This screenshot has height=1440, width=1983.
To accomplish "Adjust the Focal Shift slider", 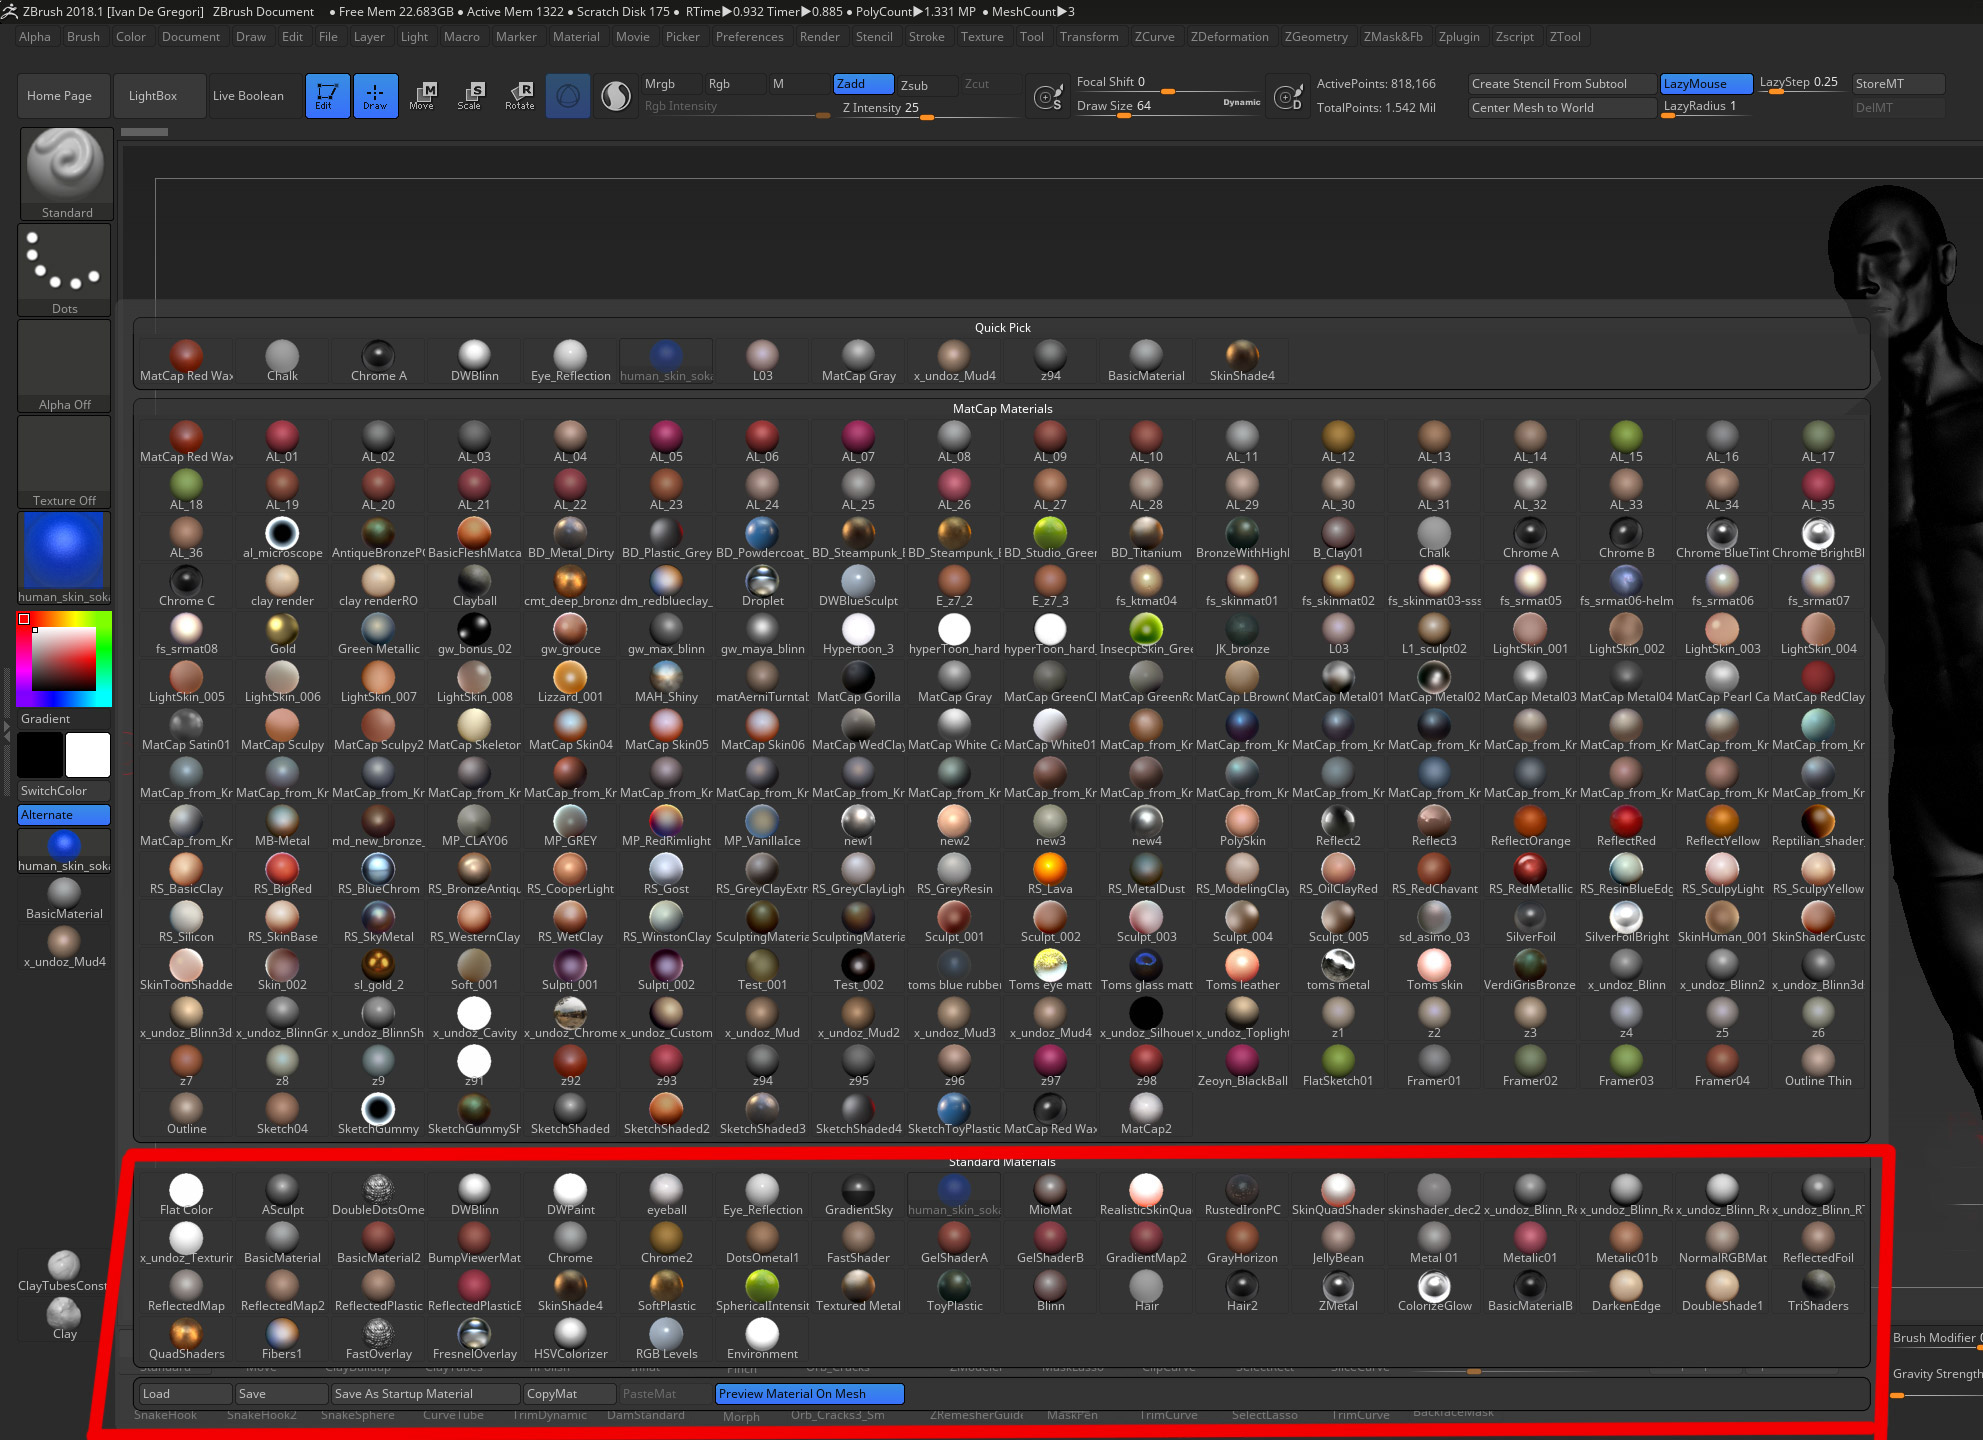I will point(1168,83).
